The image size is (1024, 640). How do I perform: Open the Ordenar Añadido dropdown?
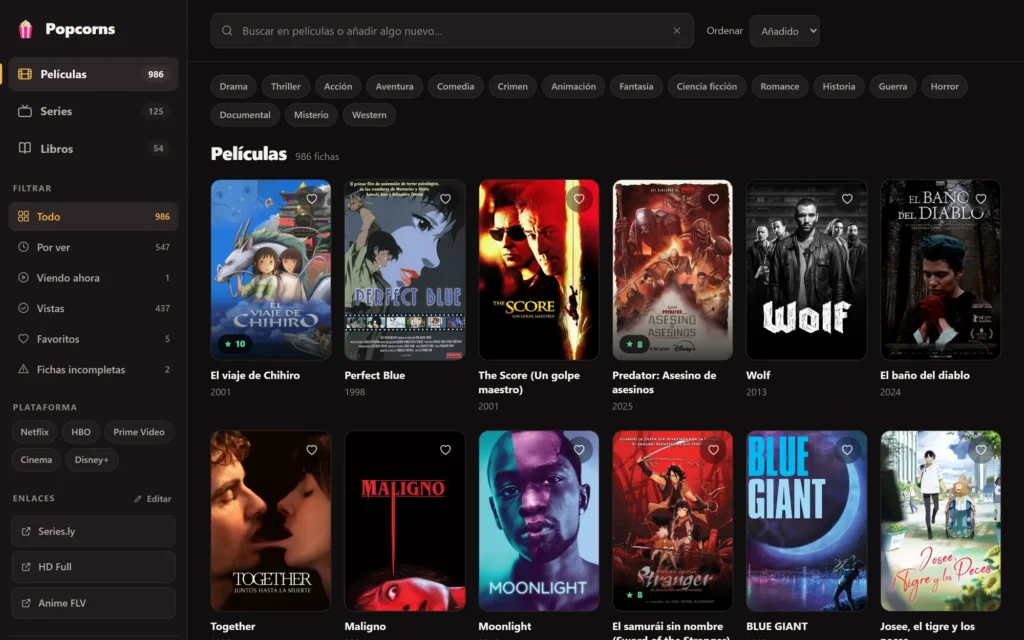pos(784,31)
